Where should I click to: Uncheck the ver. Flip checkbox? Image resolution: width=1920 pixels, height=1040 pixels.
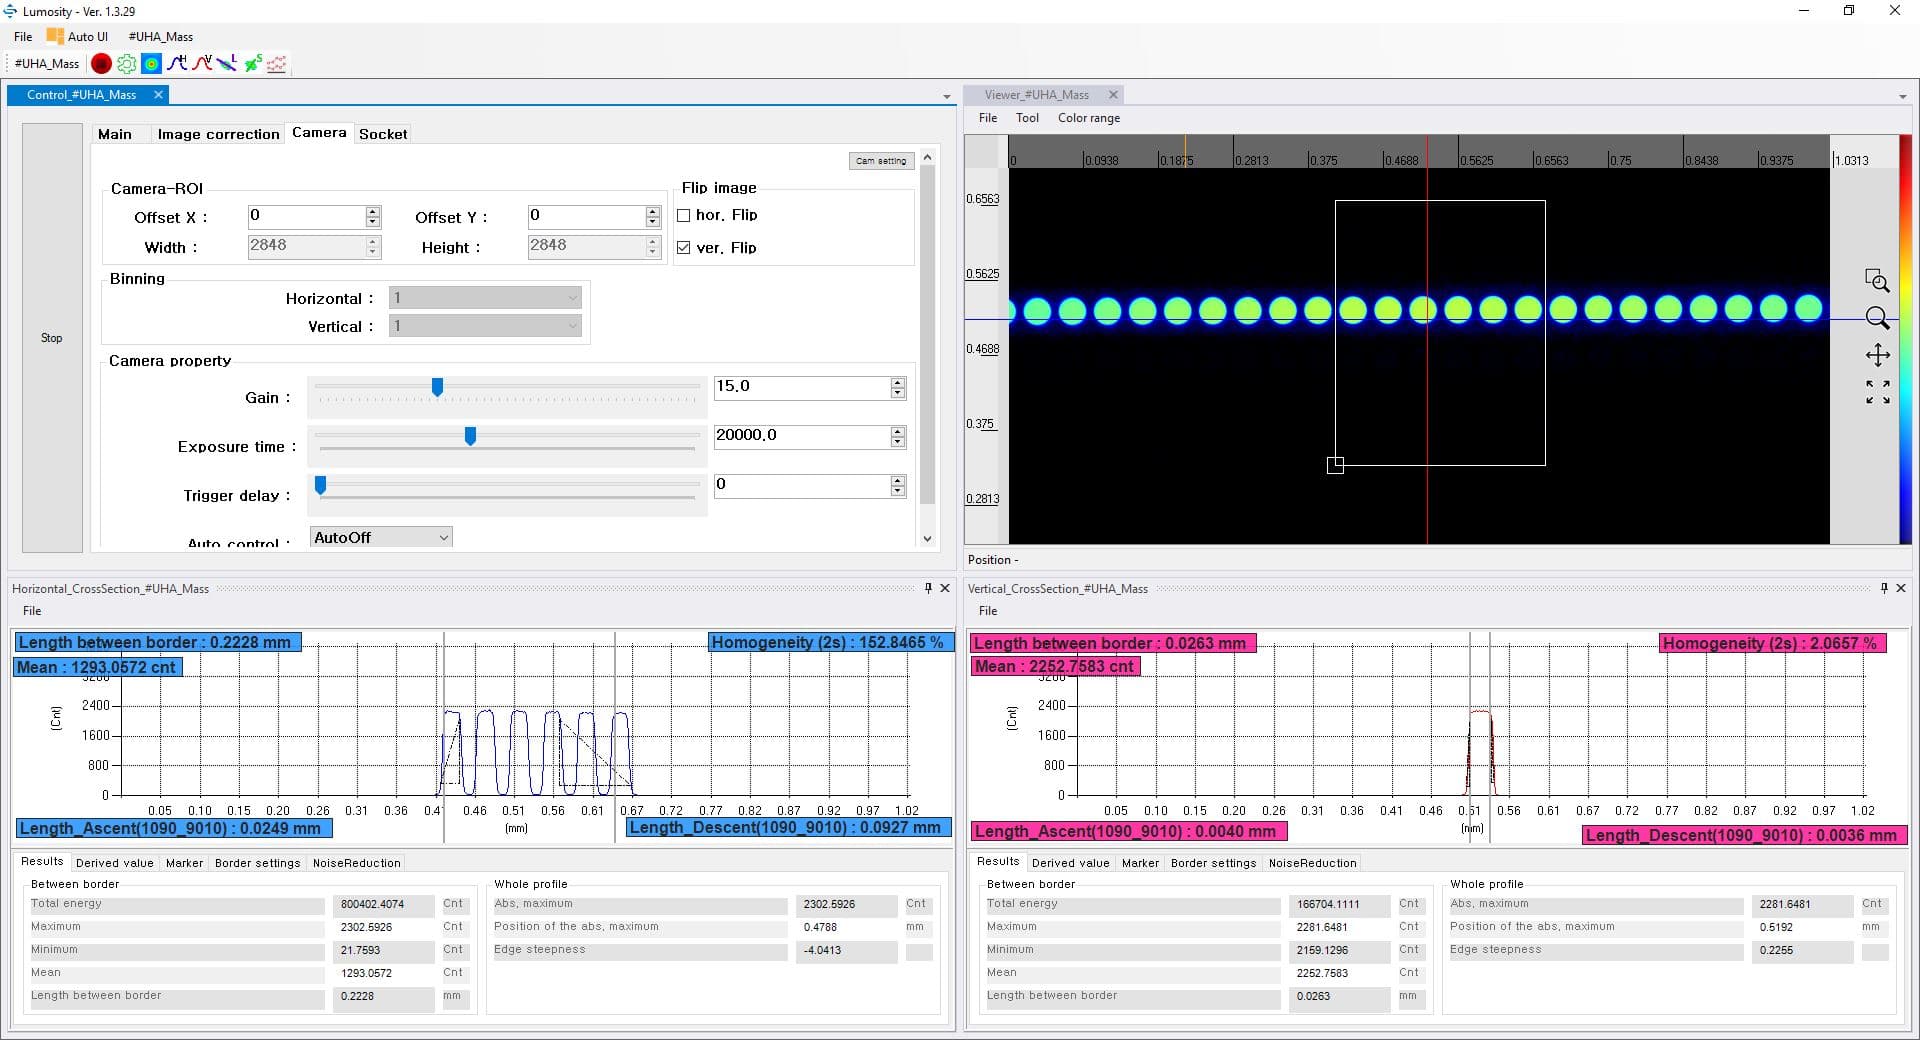click(684, 248)
